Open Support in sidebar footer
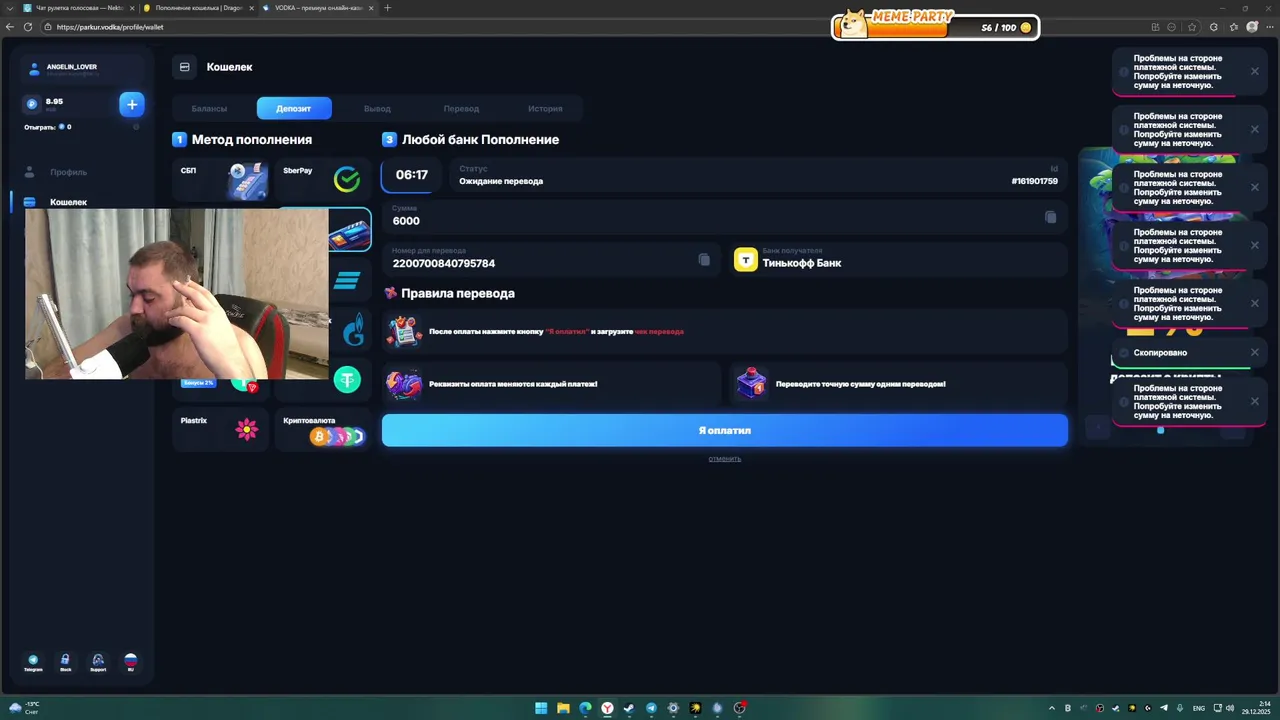The height and width of the screenshot is (720, 1280). click(98, 663)
